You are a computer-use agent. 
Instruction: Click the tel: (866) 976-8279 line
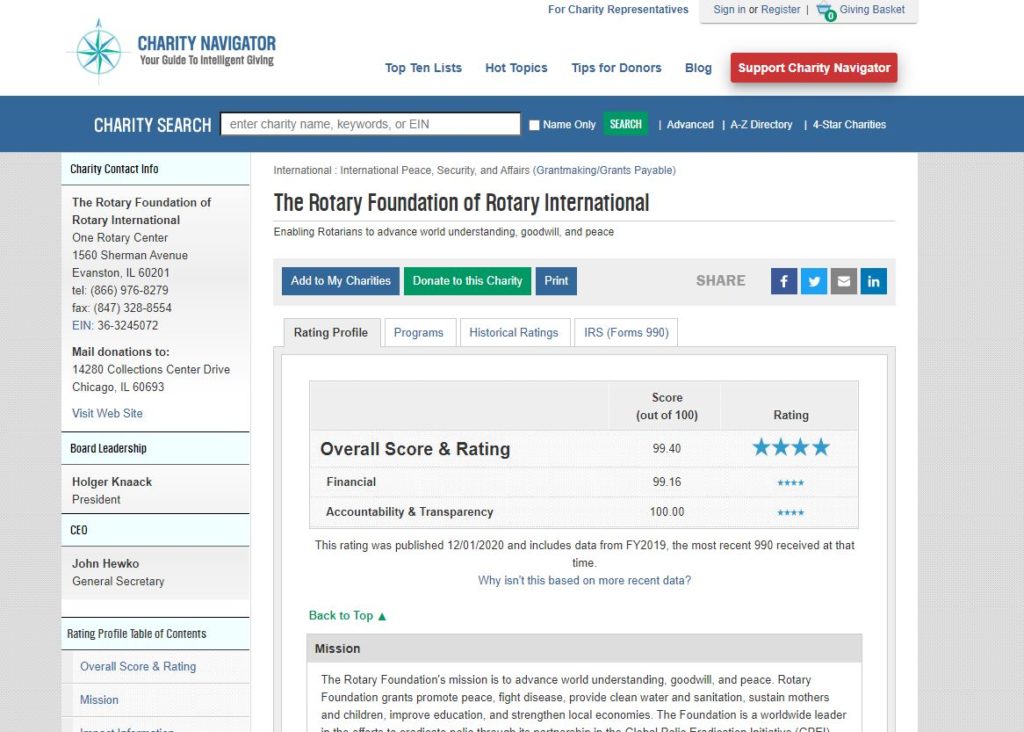(120, 291)
